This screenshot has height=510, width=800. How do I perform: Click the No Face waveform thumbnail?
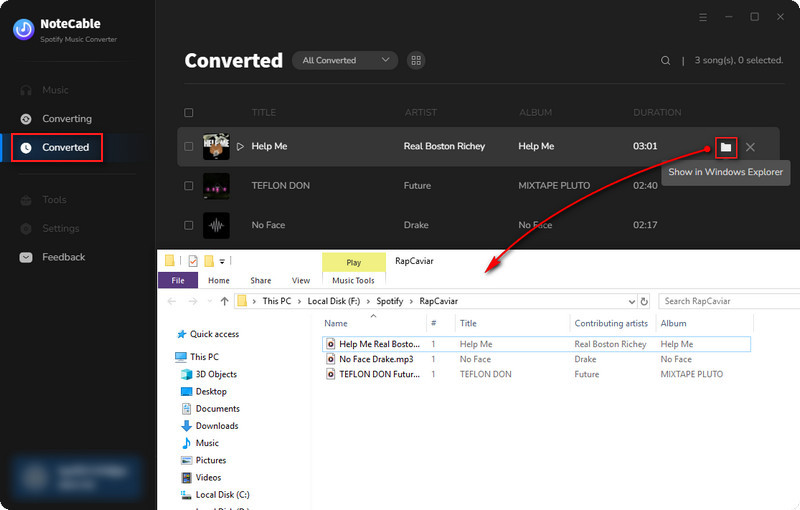coord(216,225)
